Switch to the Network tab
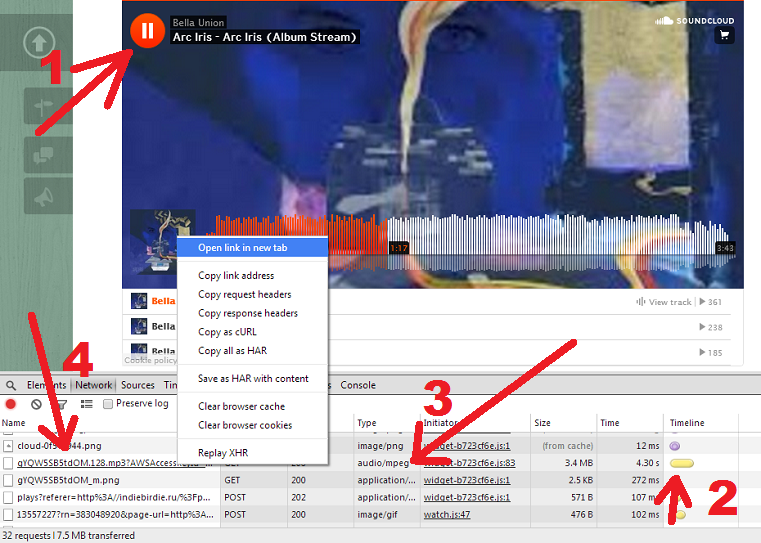This screenshot has width=761, height=543. tap(94, 385)
